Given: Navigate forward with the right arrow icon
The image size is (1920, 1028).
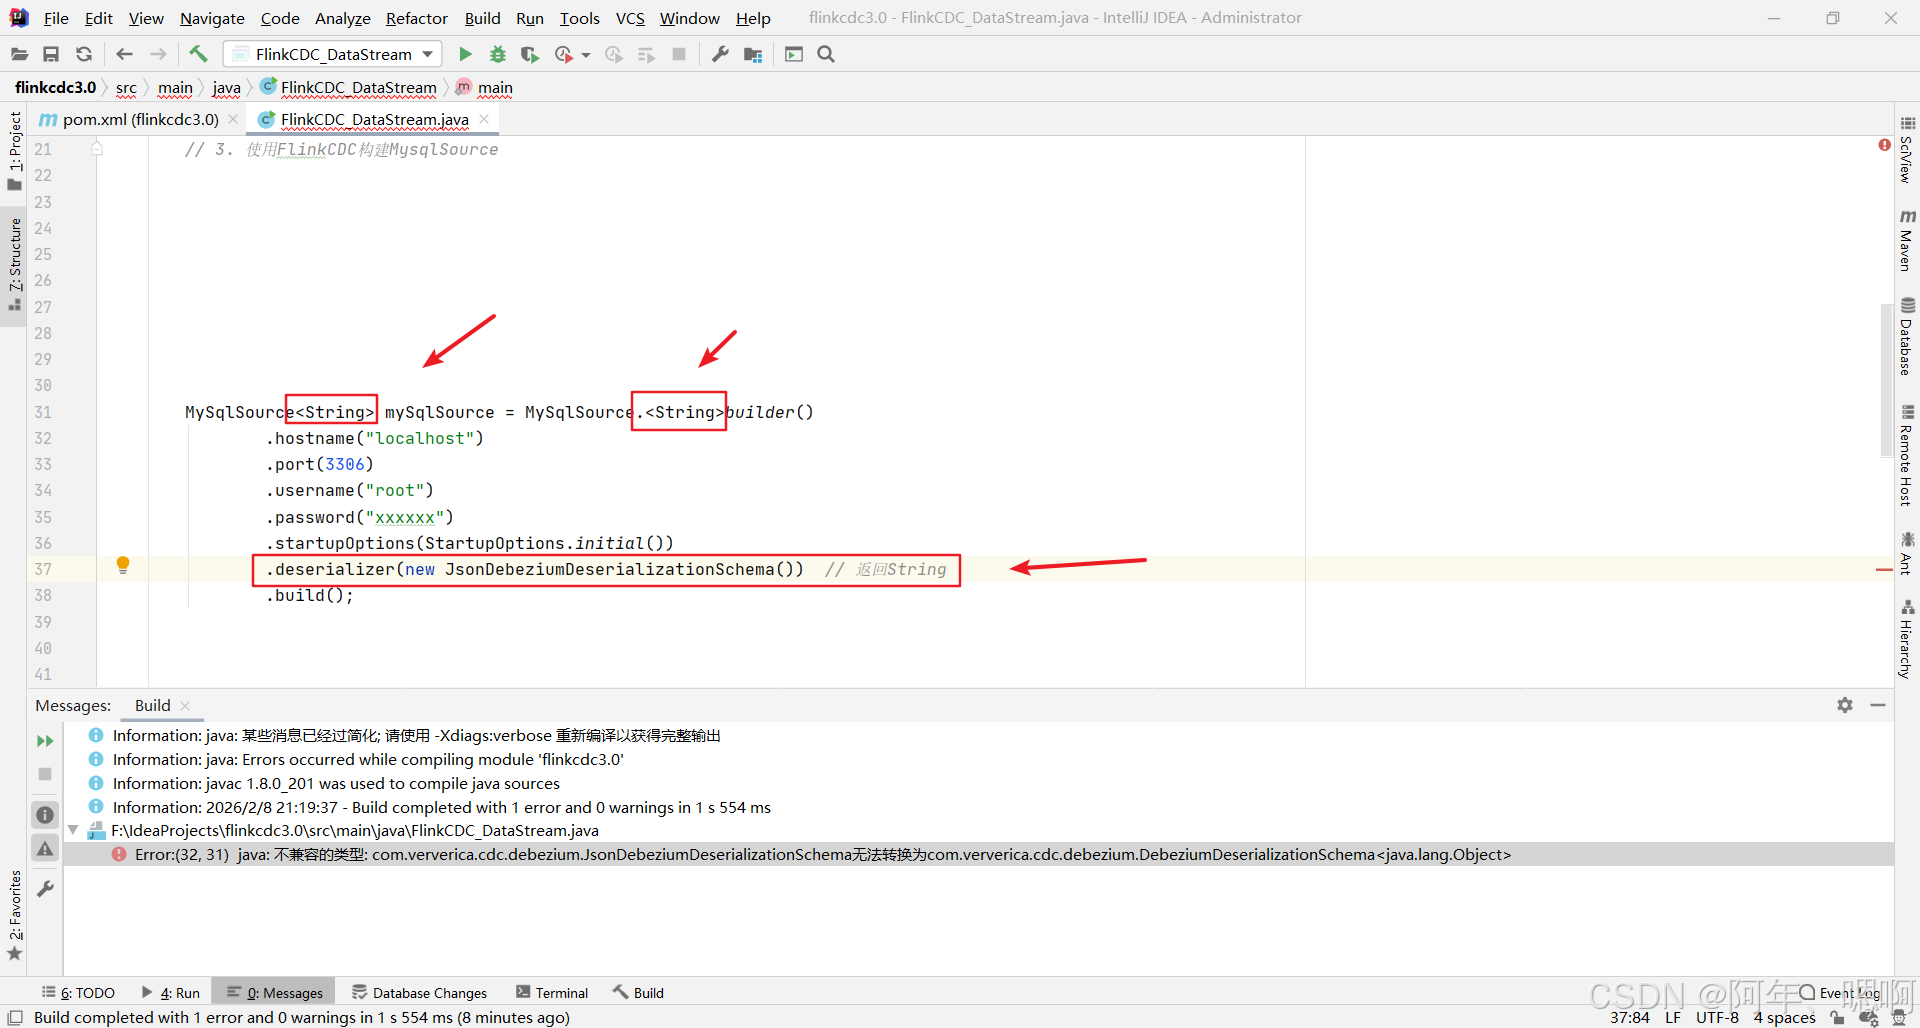Looking at the screenshot, I should [x=158, y=54].
